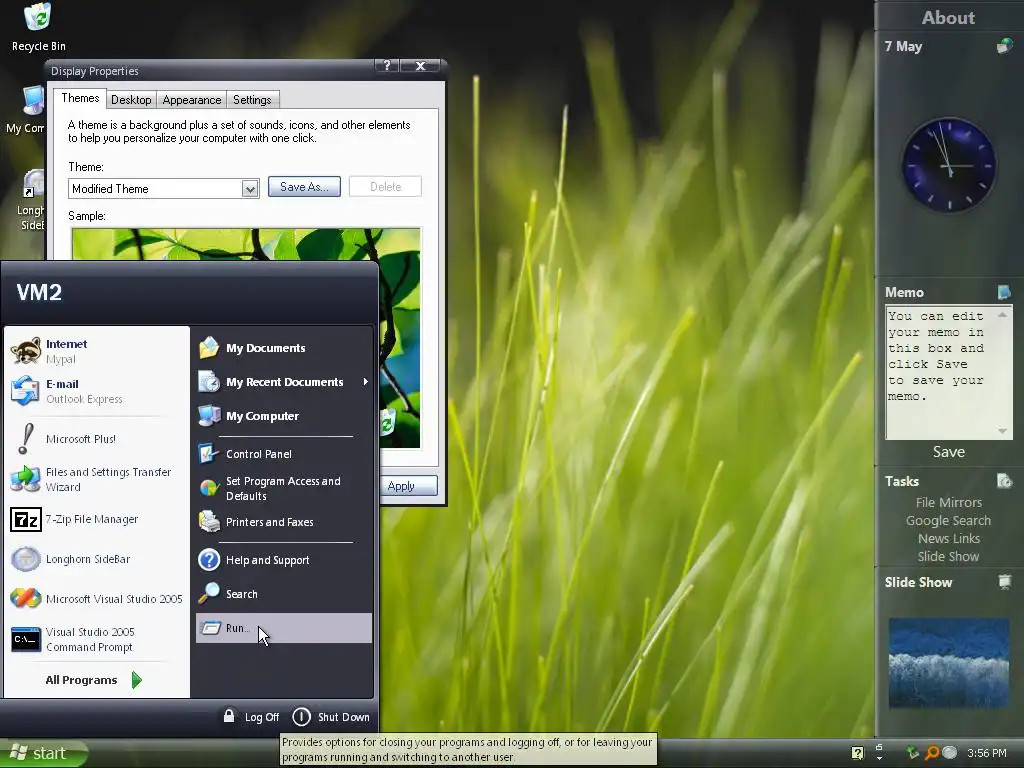1024x768 pixels.
Task: Click the Slide Show panel header icon
Action: pyautogui.click(x=1004, y=581)
